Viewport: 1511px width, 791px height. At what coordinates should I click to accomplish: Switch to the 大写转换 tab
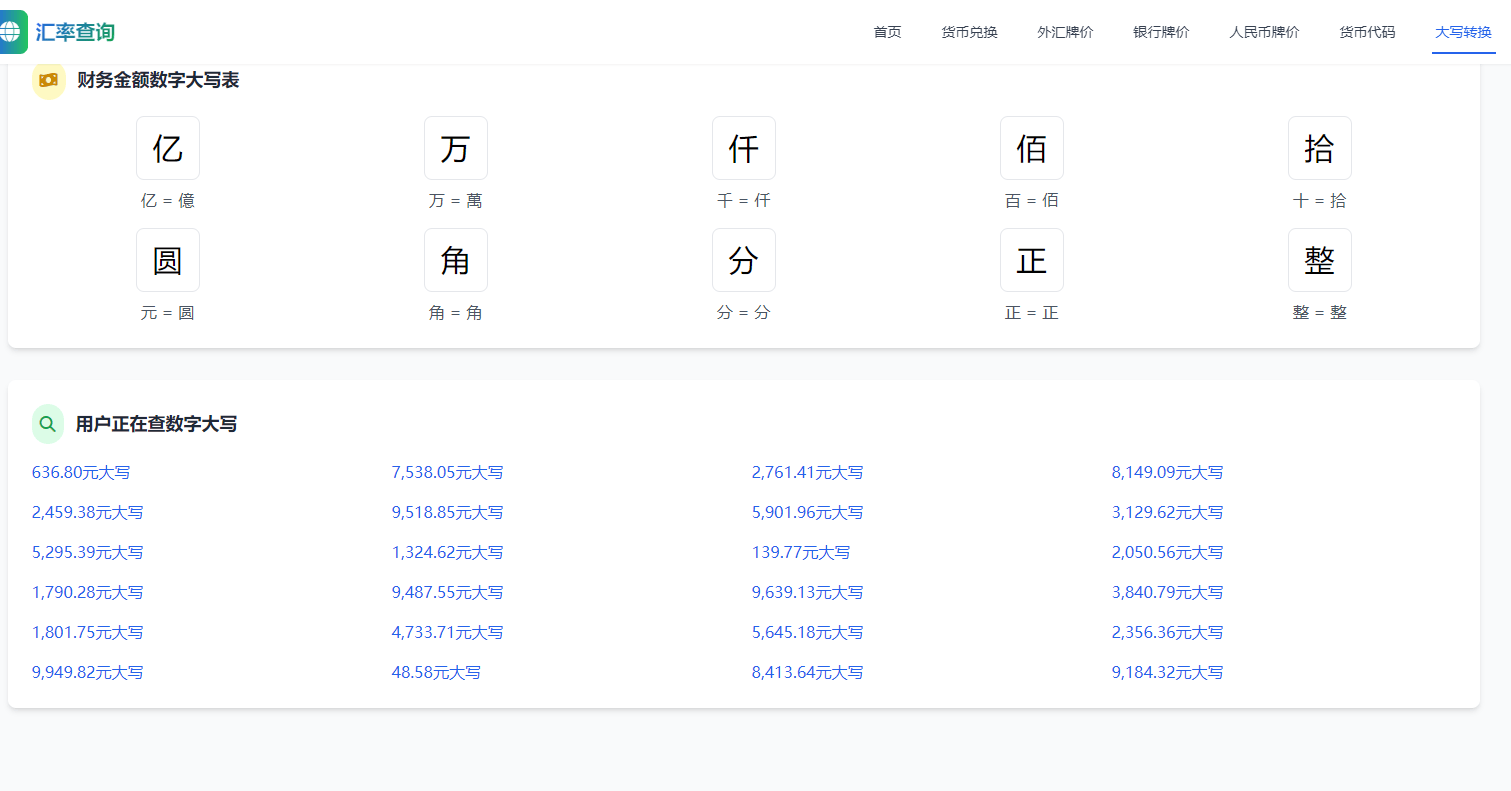(1463, 32)
